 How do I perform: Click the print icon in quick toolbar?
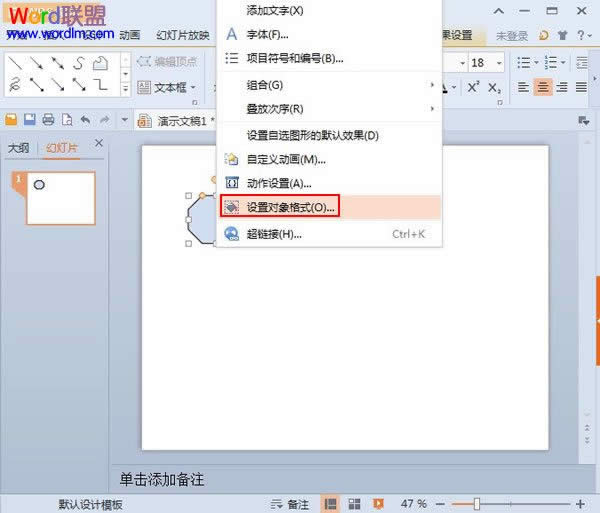pyautogui.click(x=48, y=120)
